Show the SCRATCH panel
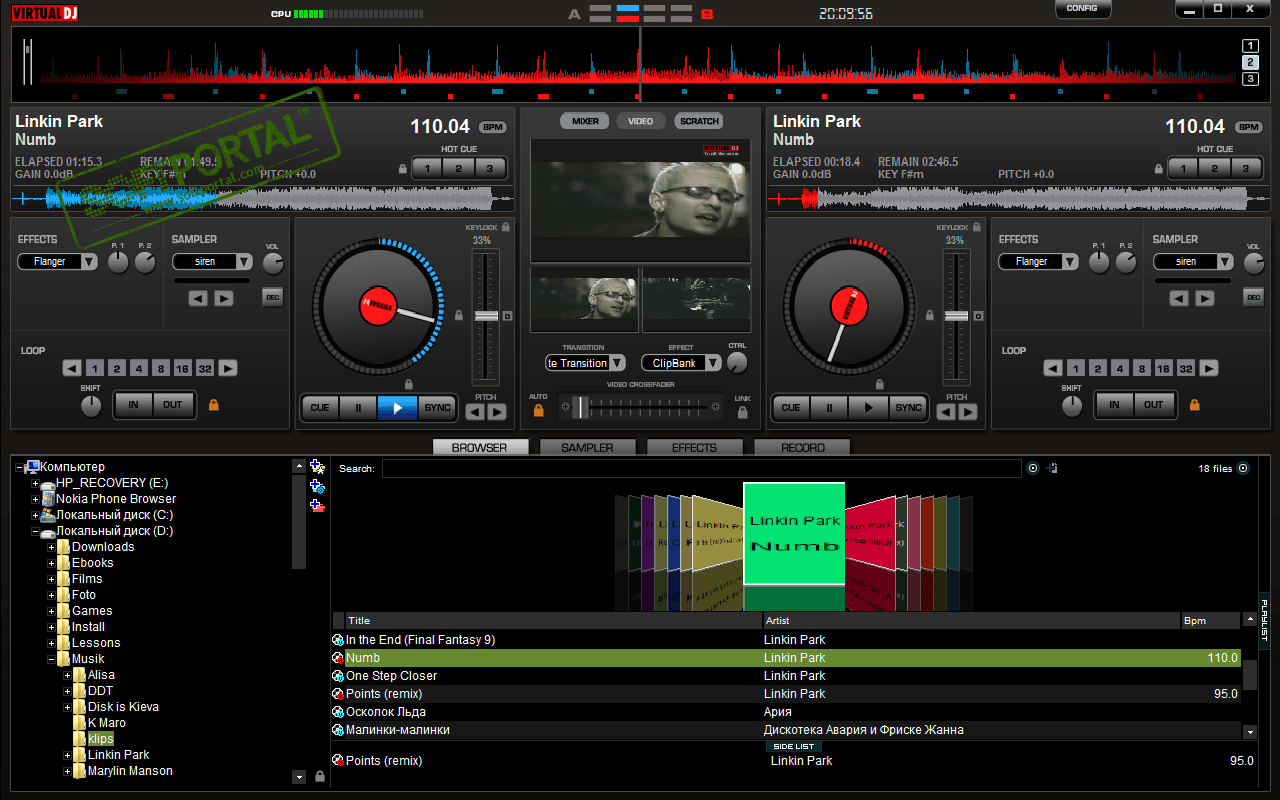1280x800 pixels. pyautogui.click(x=699, y=121)
